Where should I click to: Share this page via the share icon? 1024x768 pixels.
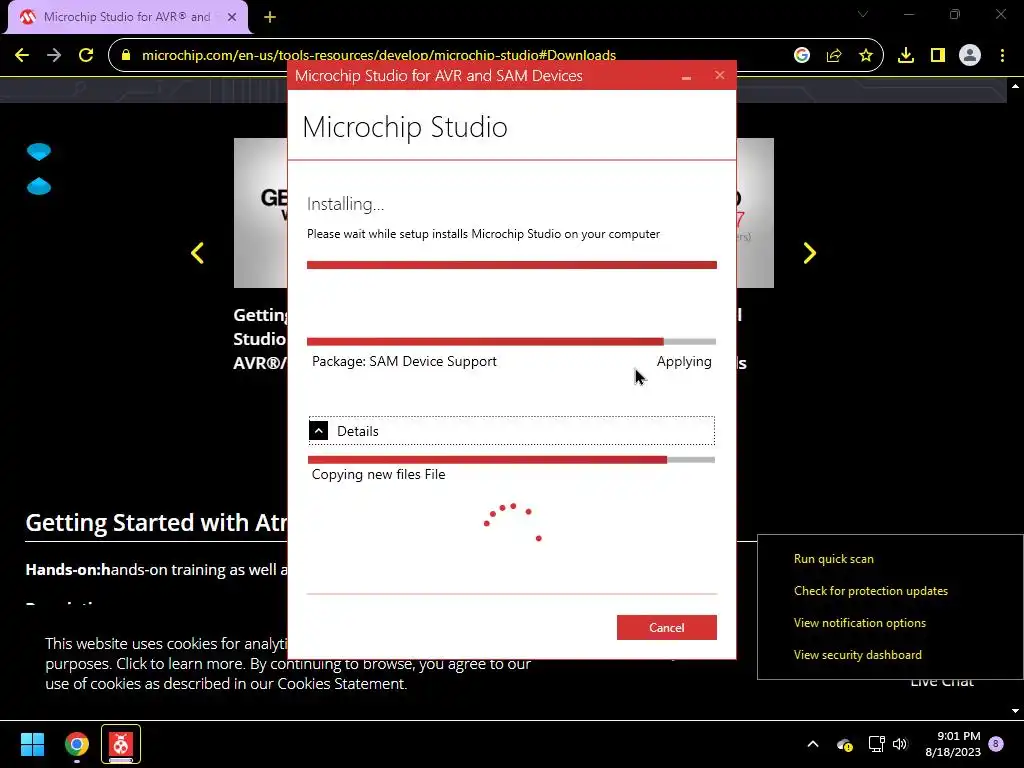click(834, 56)
